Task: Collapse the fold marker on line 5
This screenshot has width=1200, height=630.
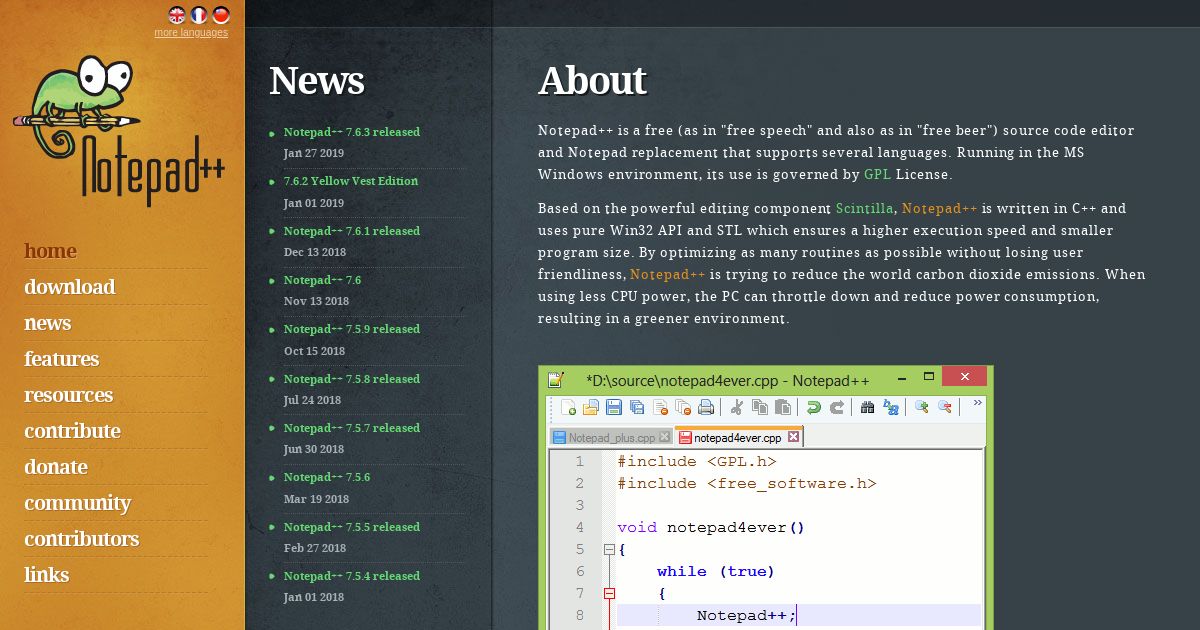Action: [609, 549]
